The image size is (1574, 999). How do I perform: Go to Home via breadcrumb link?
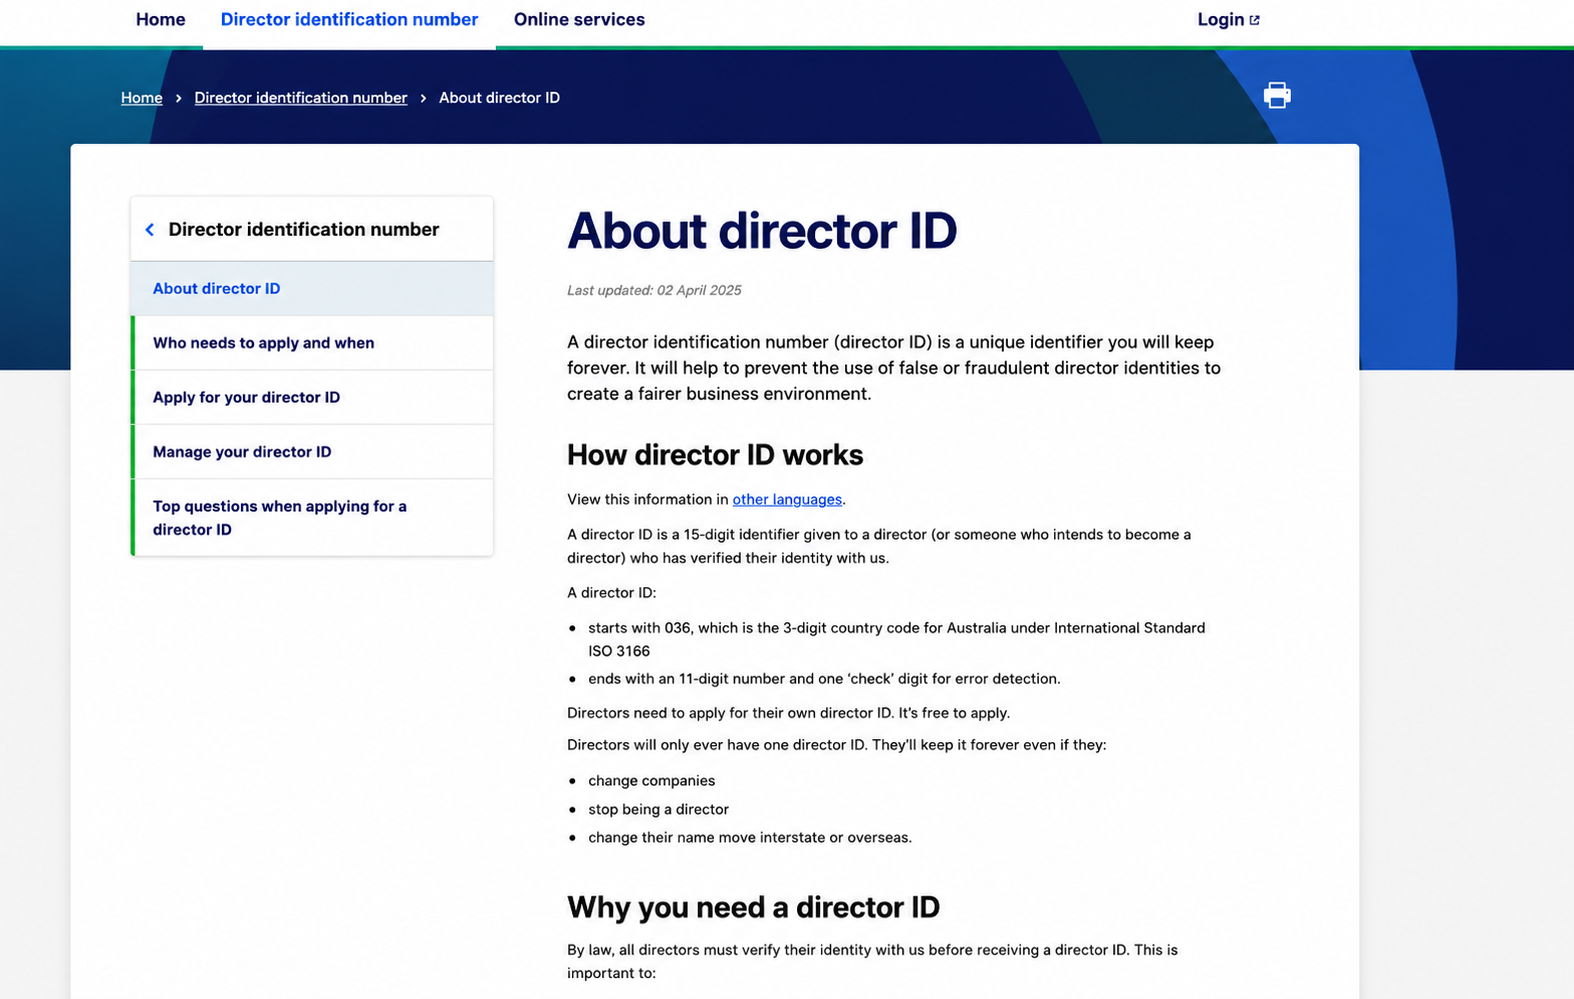pos(142,98)
